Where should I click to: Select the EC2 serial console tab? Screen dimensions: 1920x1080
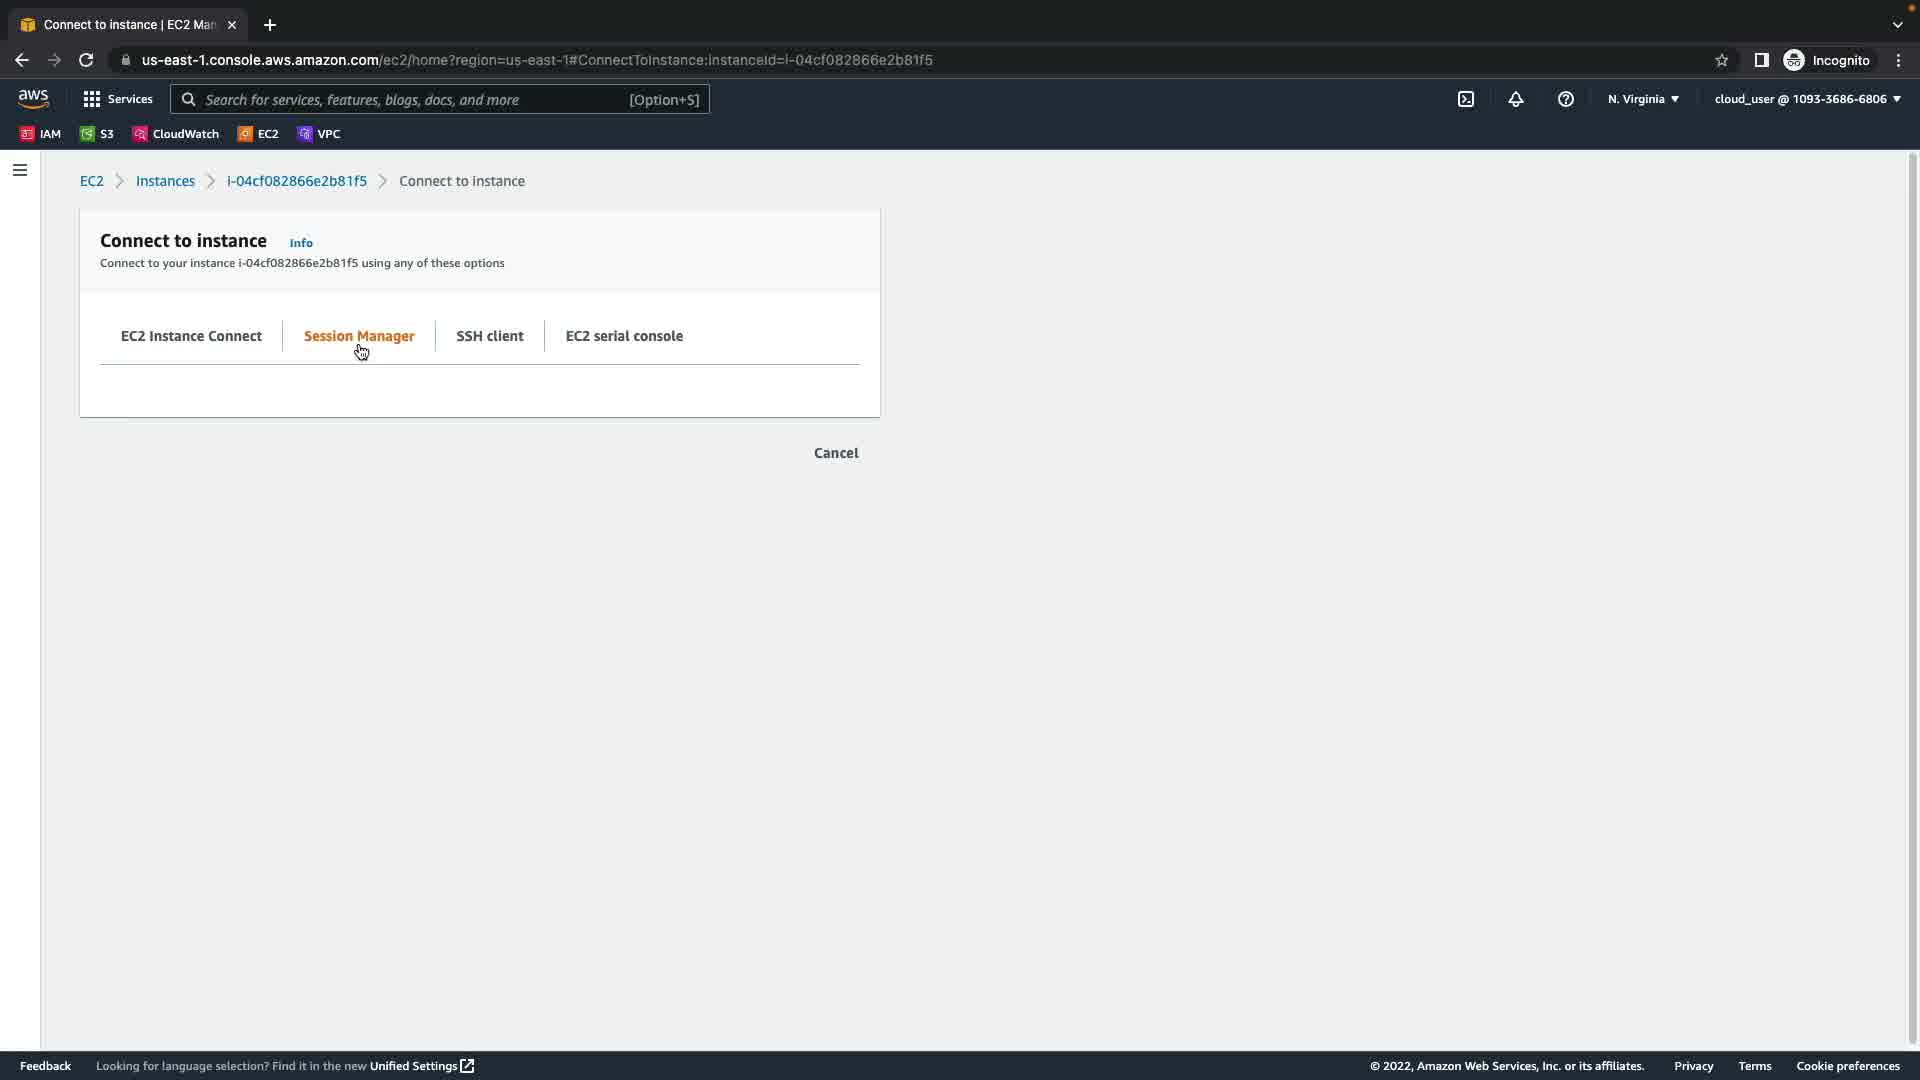point(624,336)
